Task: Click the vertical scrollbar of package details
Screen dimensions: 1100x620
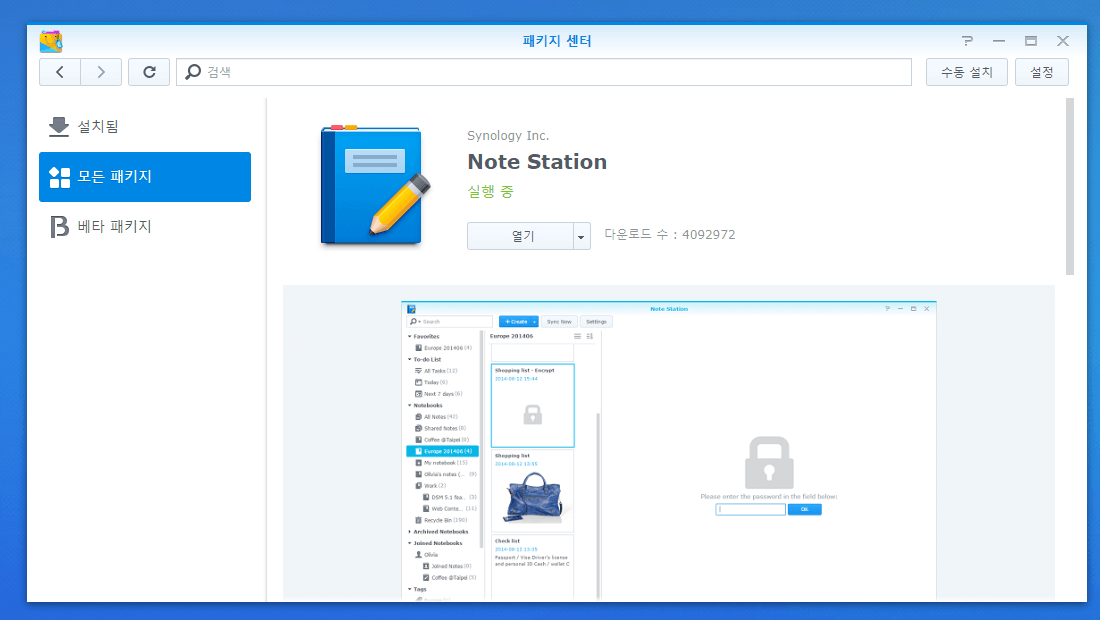Action: click(x=1070, y=187)
